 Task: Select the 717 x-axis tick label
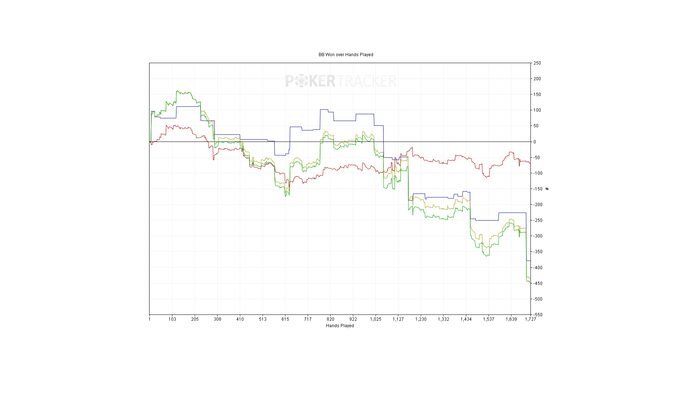308,319
